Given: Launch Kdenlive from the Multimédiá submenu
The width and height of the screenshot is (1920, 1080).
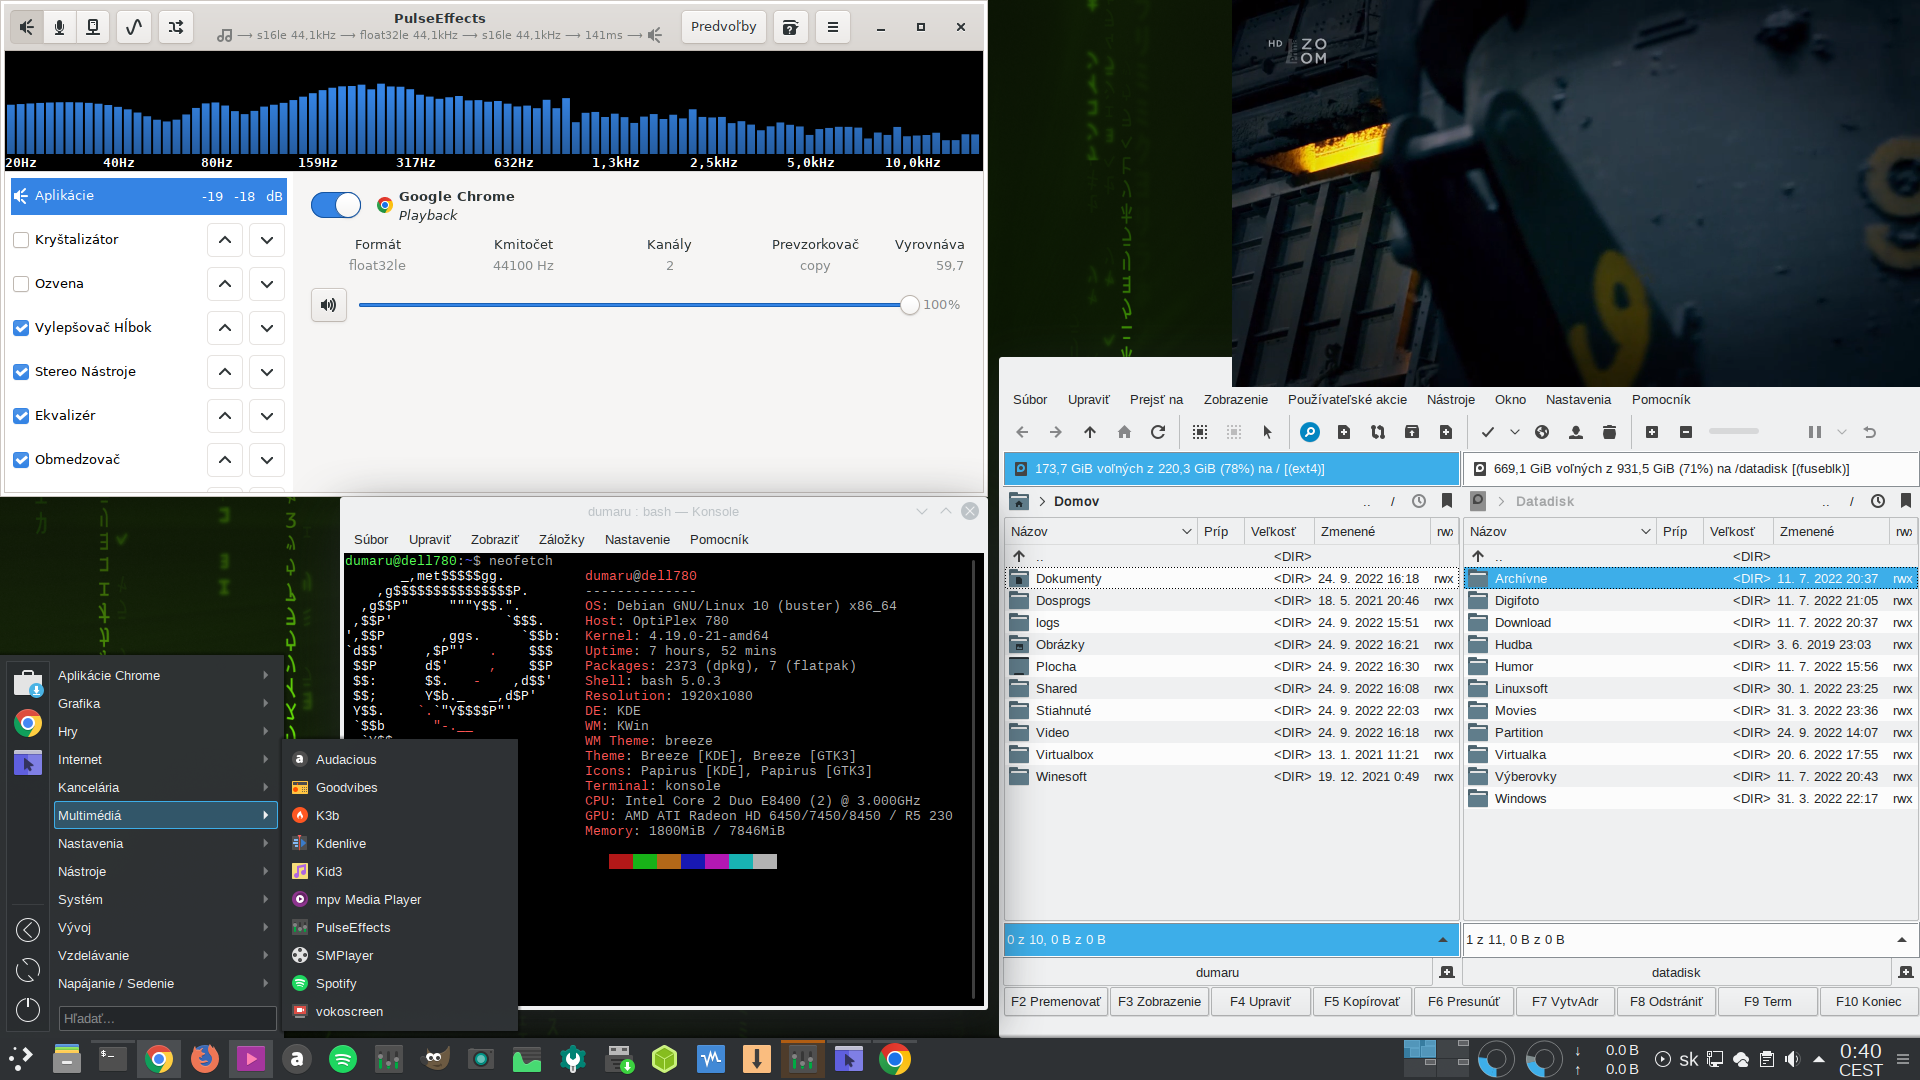Looking at the screenshot, I should coord(341,844).
